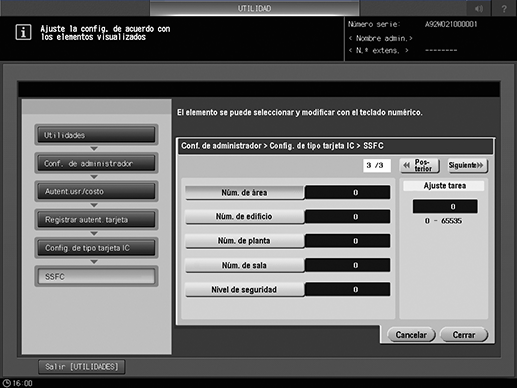The height and width of the screenshot is (388, 517).
Task: Click the information icon beside the message
Action: pyautogui.click(x=23, y=32)
